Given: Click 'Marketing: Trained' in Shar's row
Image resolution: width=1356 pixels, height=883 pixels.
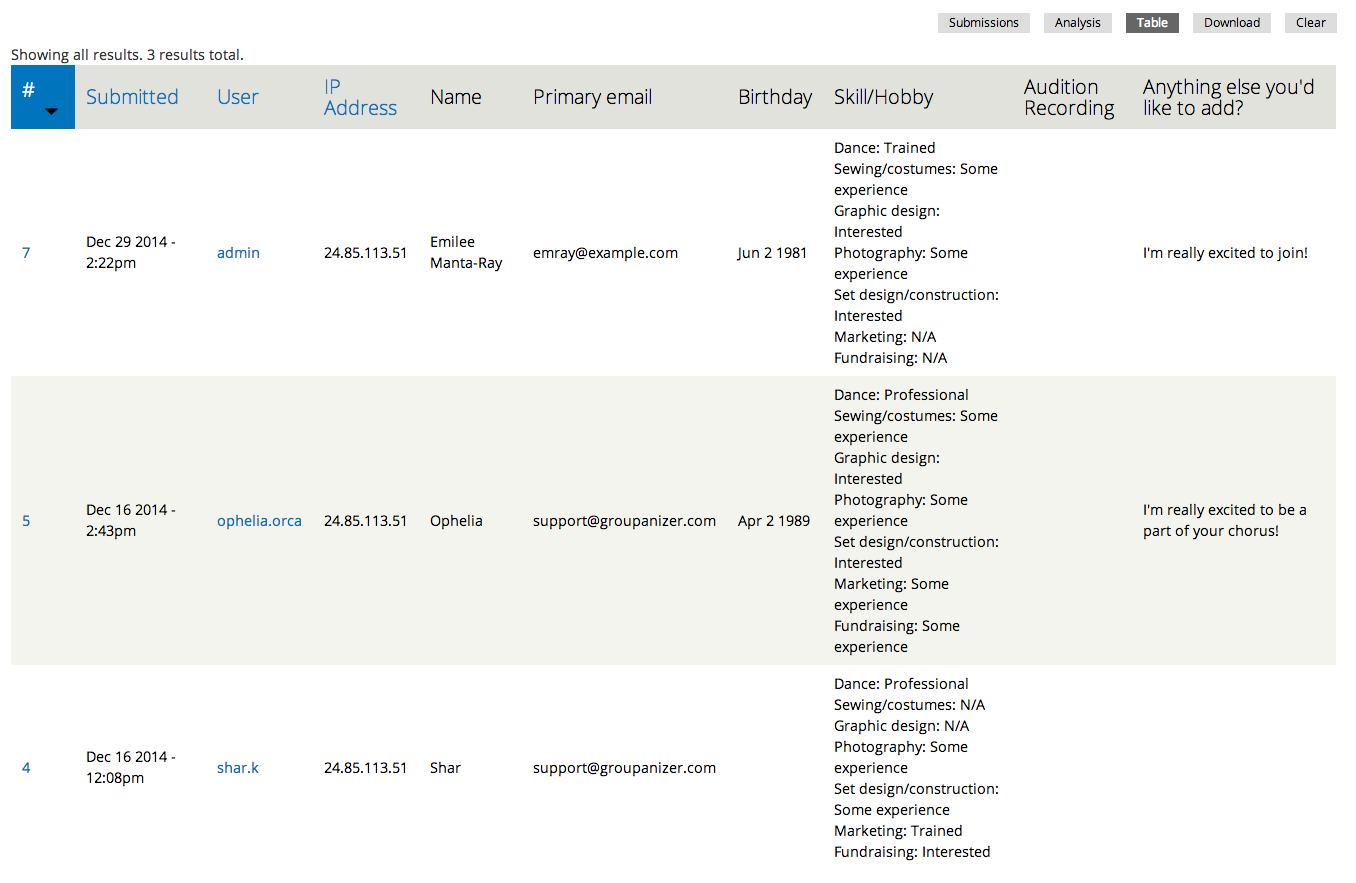Looking at the screenshot, I should [898, 831].
